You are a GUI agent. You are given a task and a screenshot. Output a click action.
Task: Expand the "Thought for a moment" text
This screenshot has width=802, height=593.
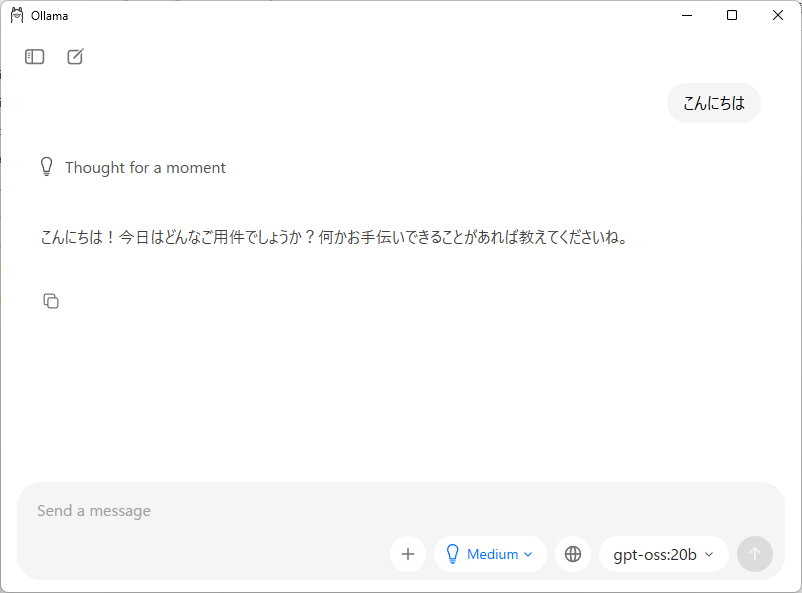[x=145, y=168]
